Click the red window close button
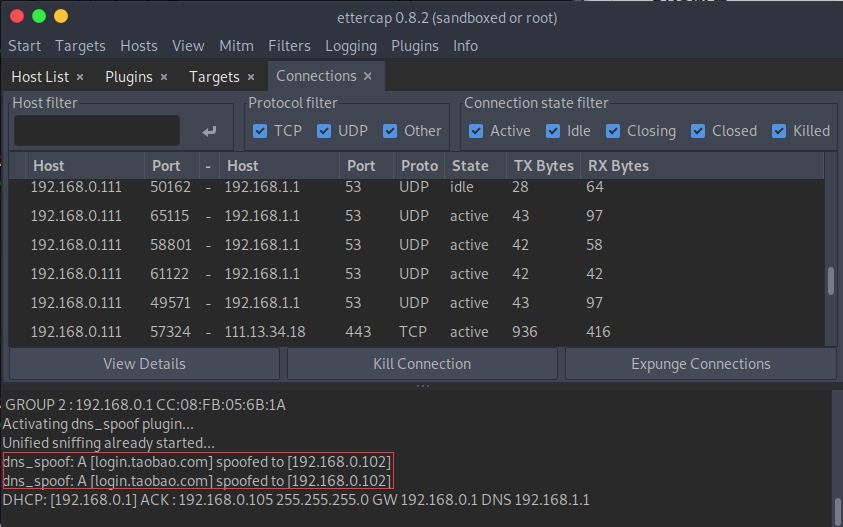Viewport: 843px width, 527px height. [x=17, y=16]
